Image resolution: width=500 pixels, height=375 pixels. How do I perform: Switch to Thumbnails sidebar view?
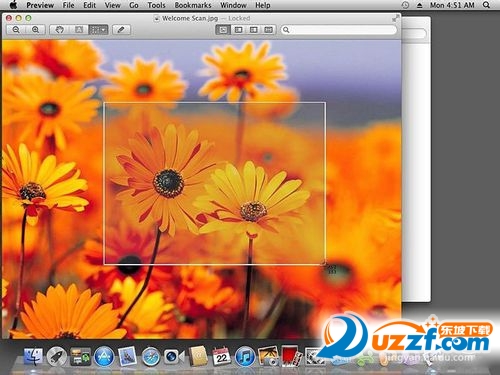238,30
